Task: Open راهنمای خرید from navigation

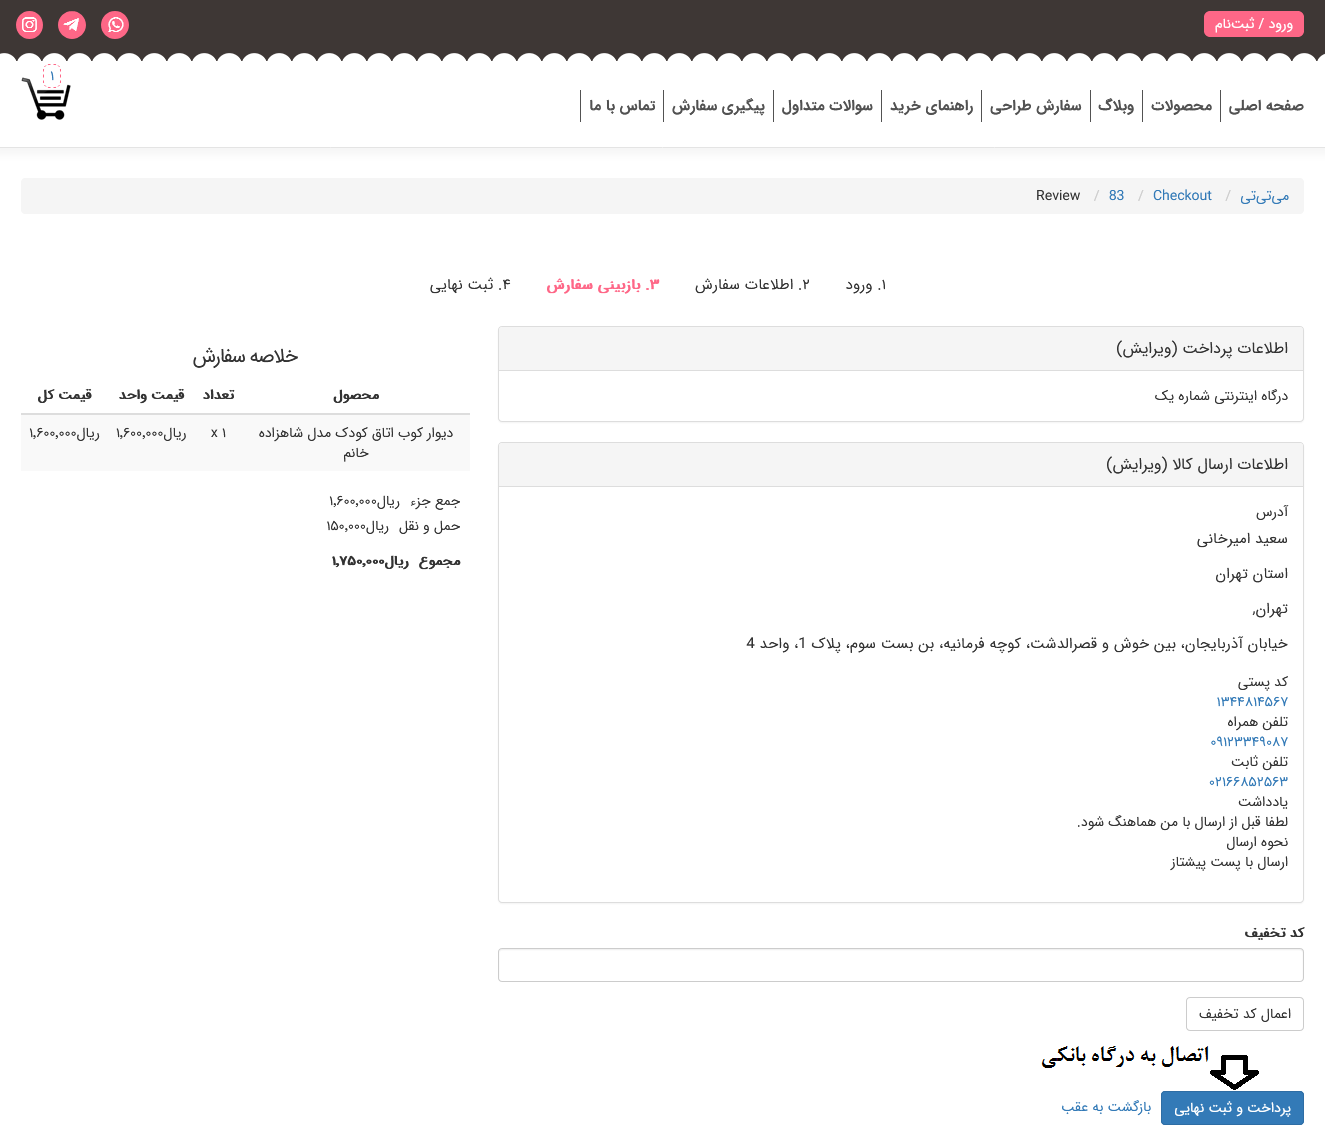Action: (930, 105)
